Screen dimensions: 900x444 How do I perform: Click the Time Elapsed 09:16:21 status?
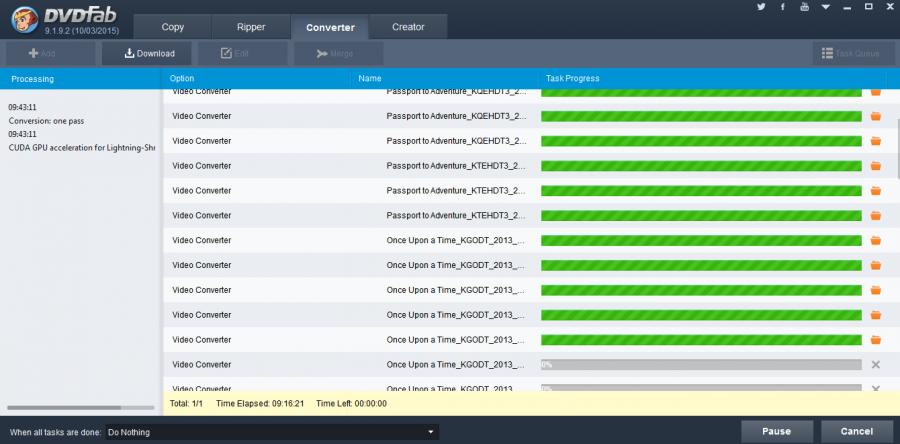[259, 404]
